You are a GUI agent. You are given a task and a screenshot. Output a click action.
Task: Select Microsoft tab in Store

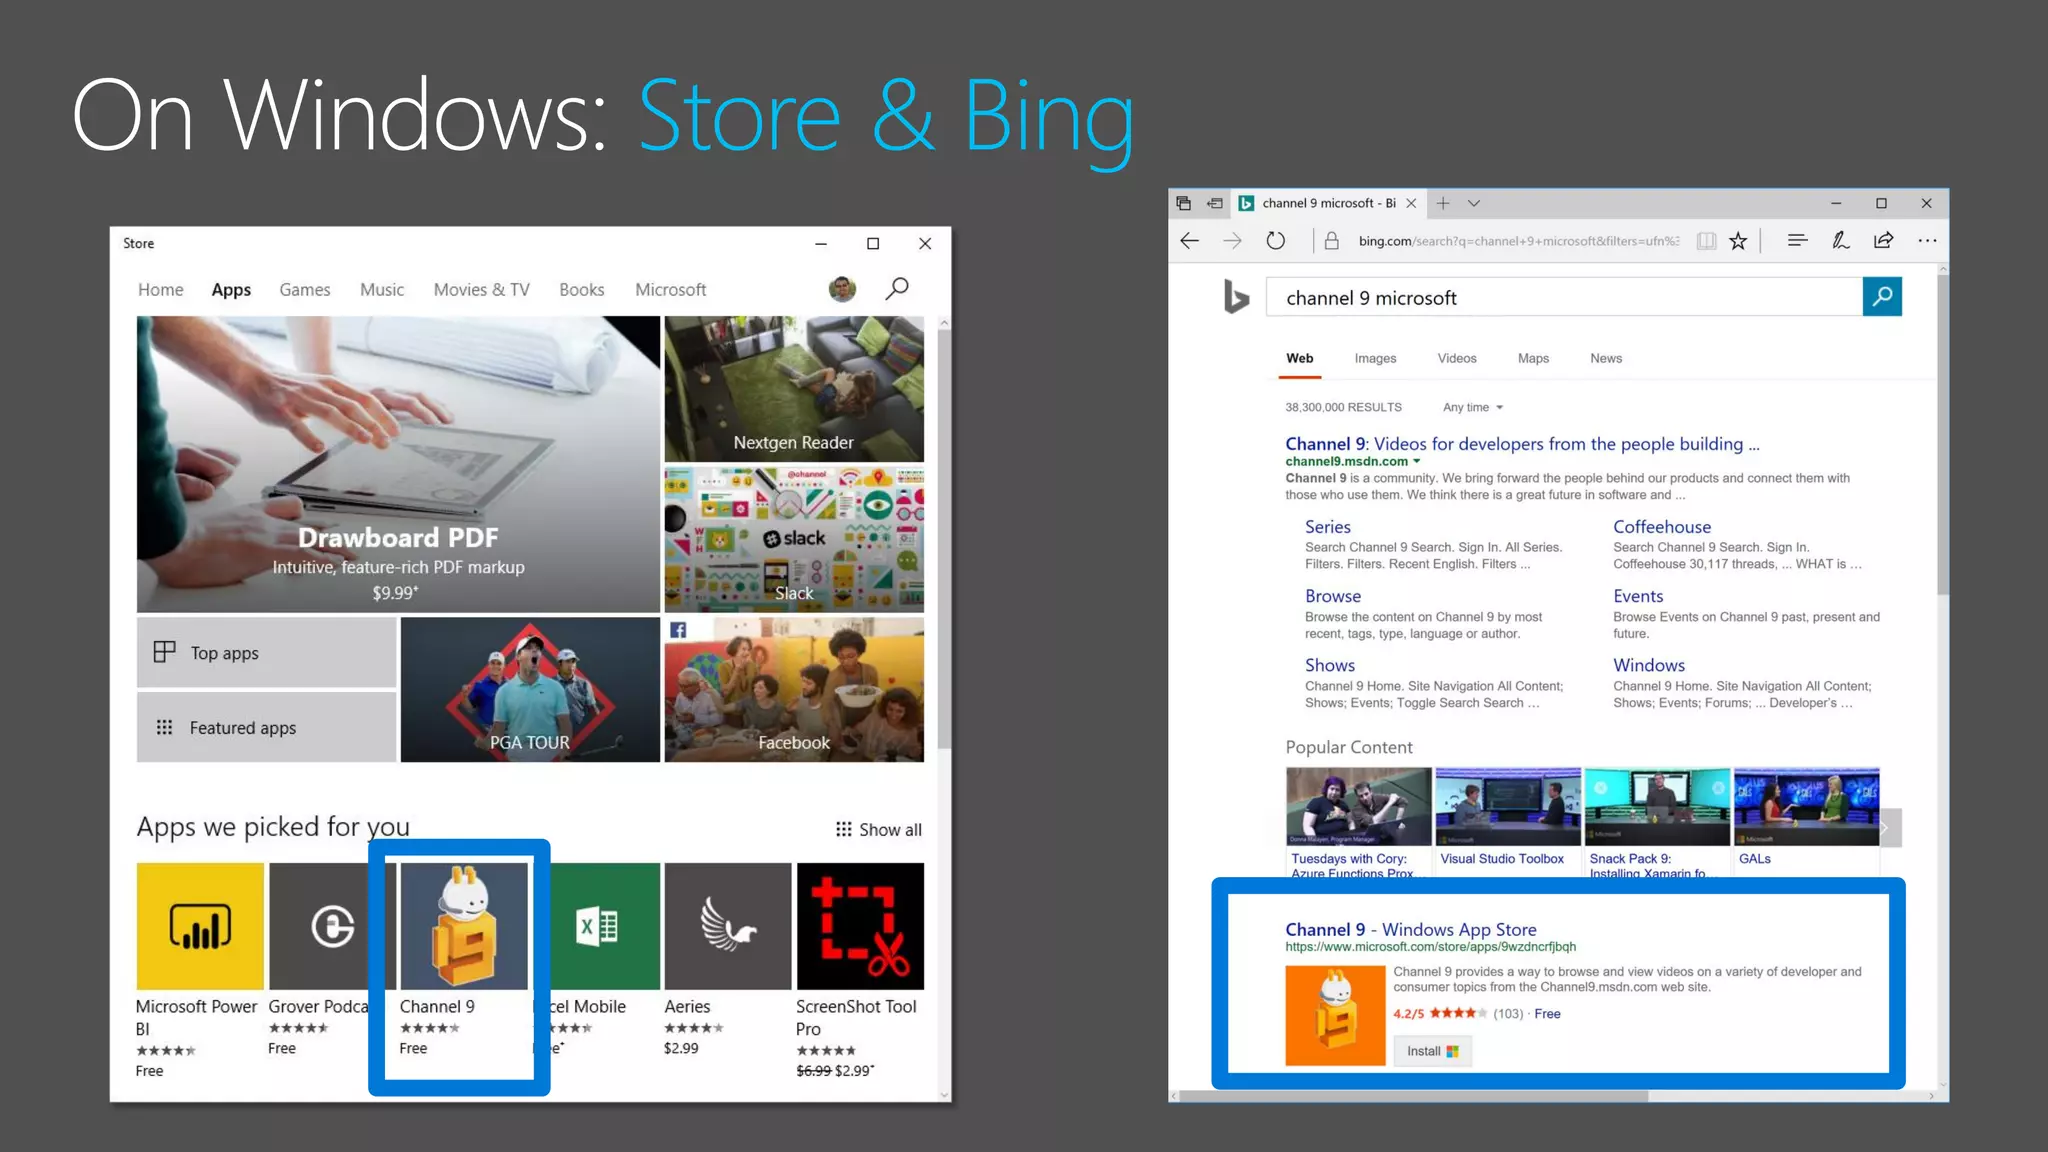pos(671,289)
